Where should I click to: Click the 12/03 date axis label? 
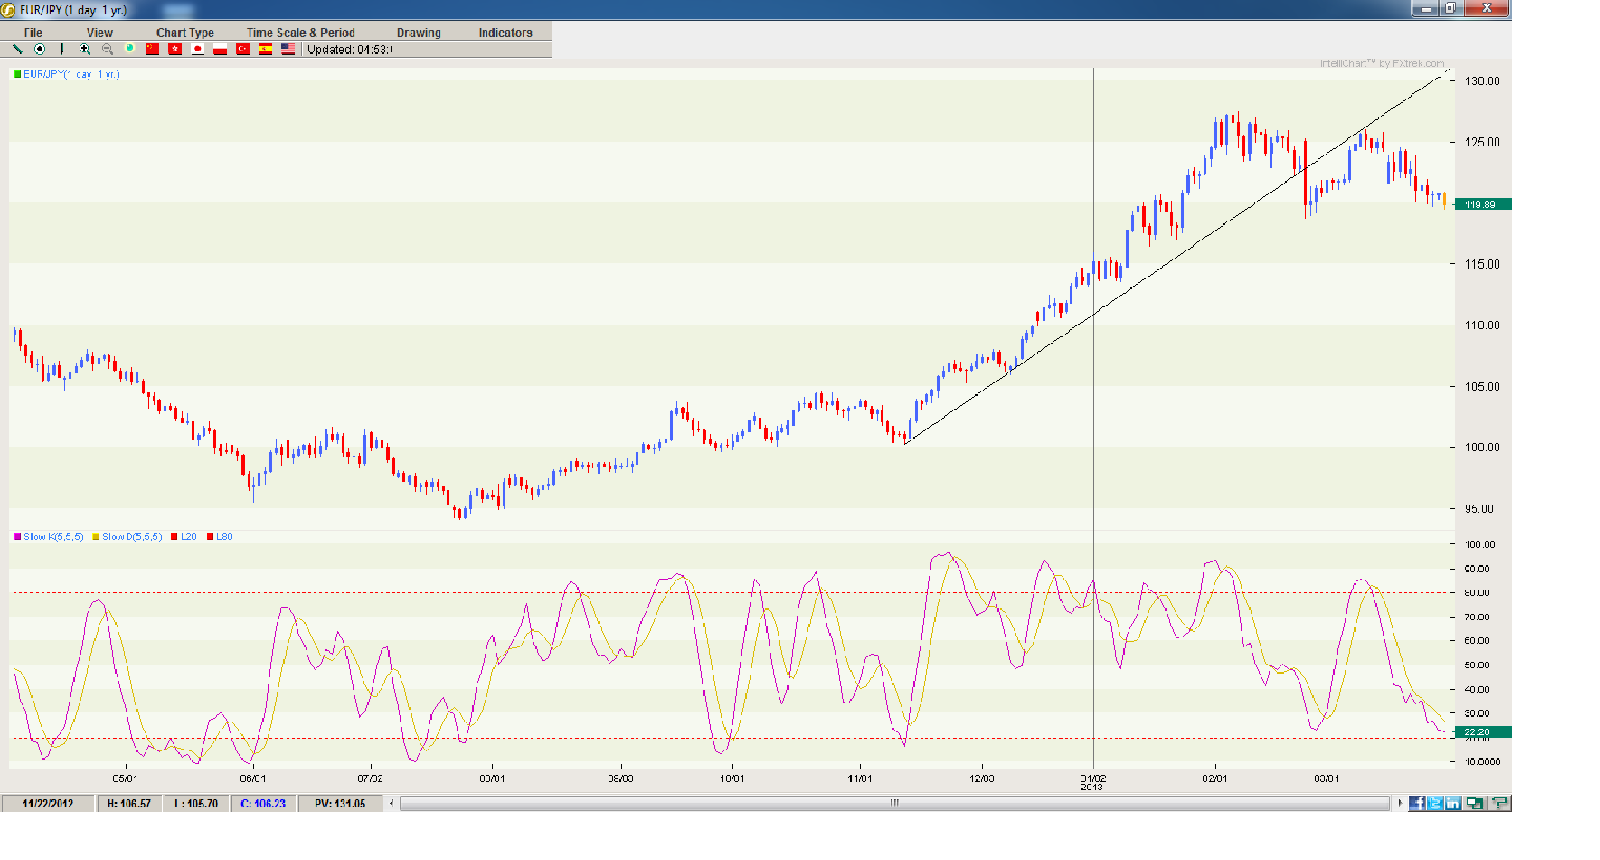click(x=982, y=778)
